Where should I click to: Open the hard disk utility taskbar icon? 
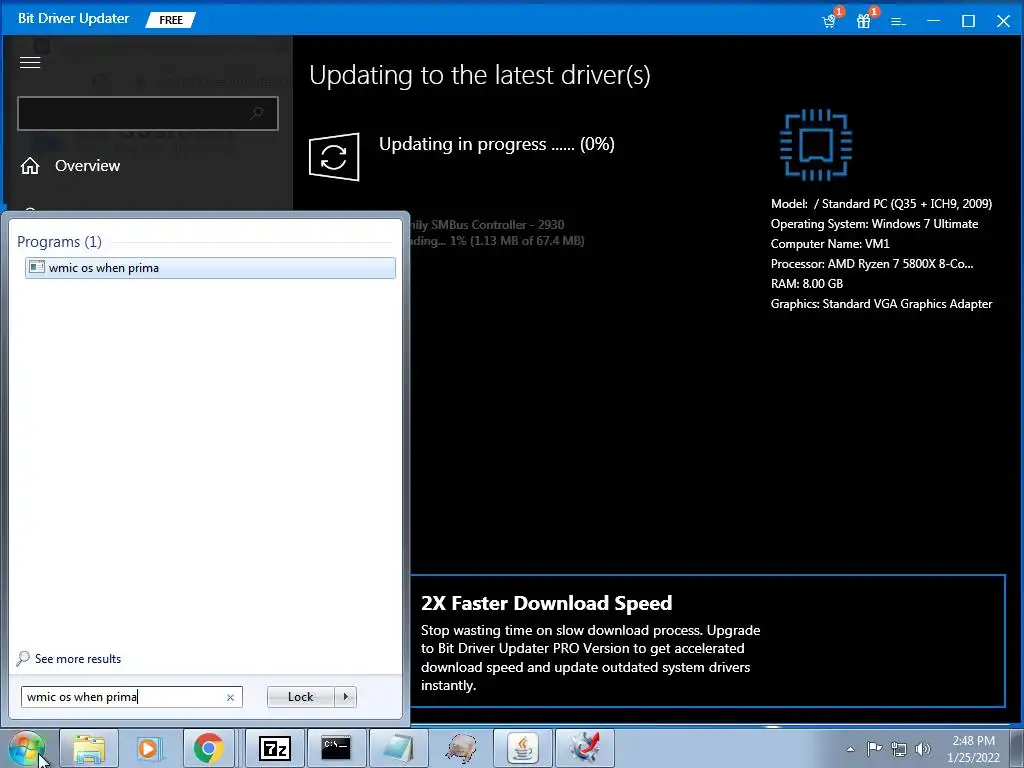tap(460, 748)
